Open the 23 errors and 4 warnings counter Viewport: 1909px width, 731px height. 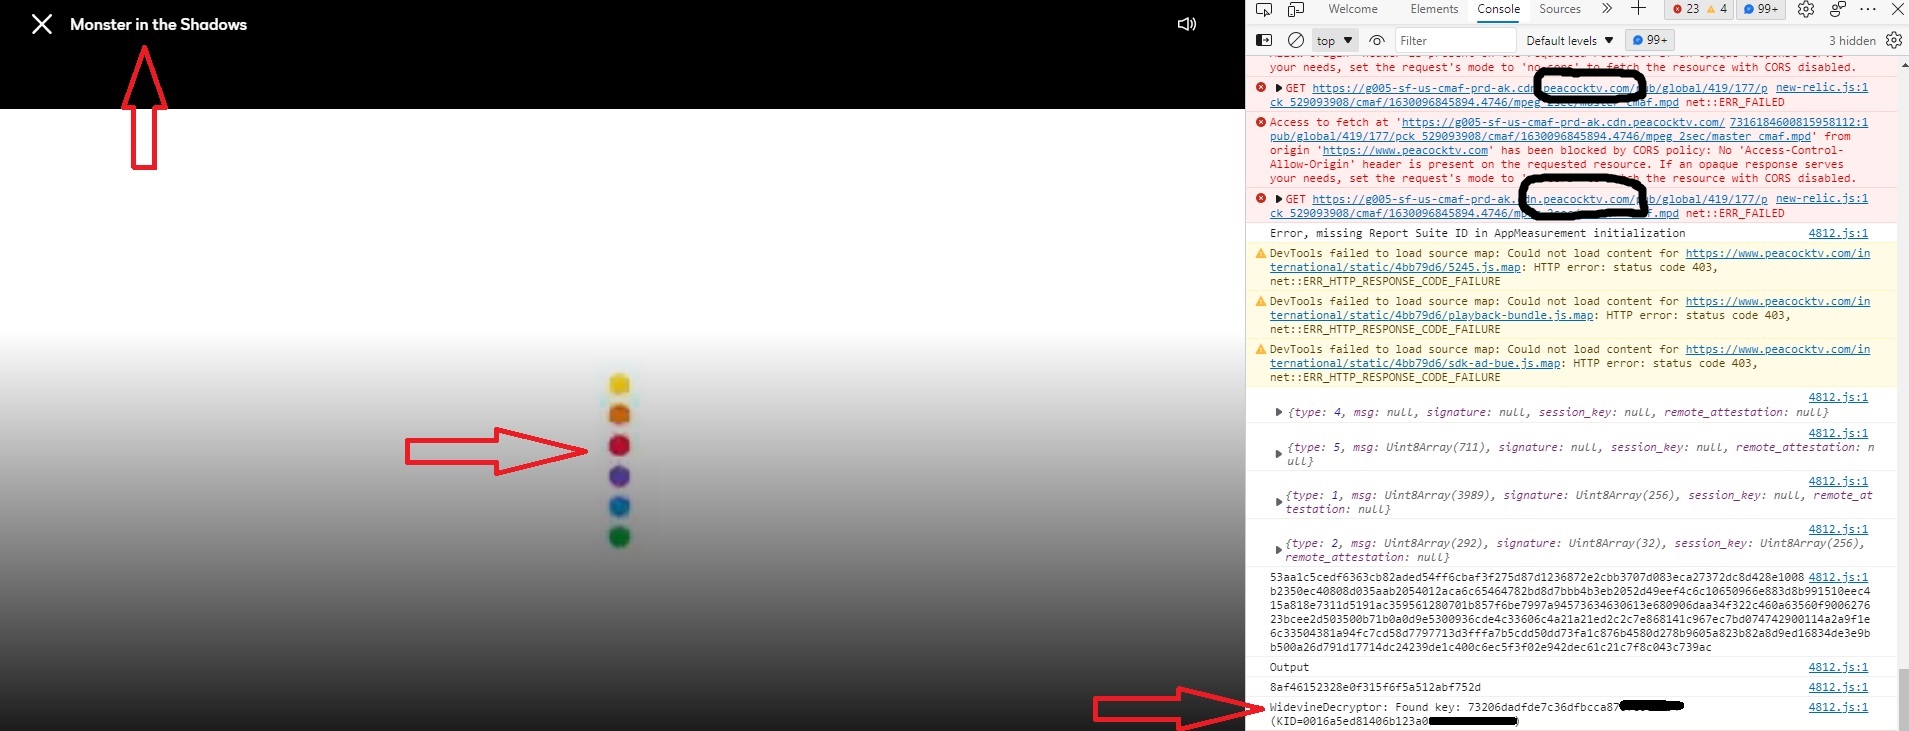[1700, 9]
